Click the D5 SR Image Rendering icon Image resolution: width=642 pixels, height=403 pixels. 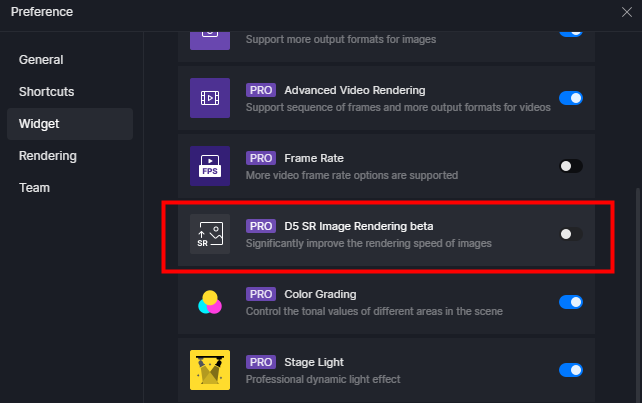[210, 234]
